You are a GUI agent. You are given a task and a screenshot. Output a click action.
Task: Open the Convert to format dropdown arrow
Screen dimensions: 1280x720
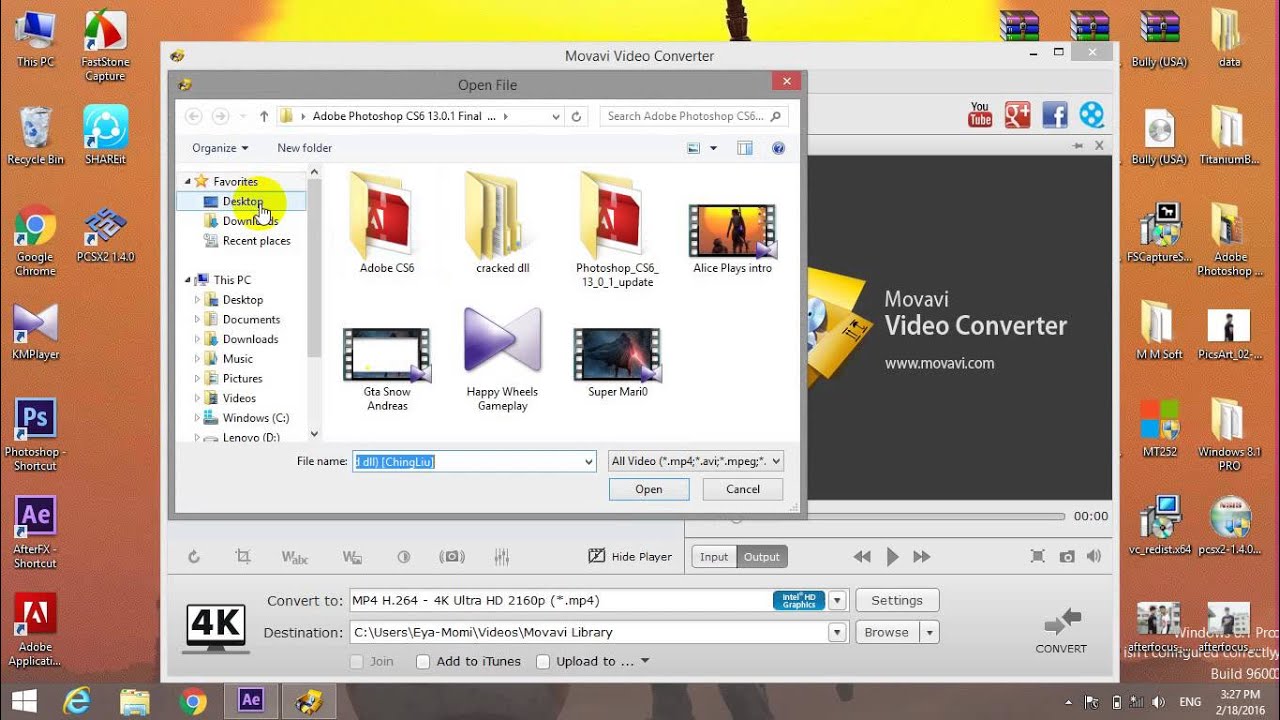[x=838, y=601]
